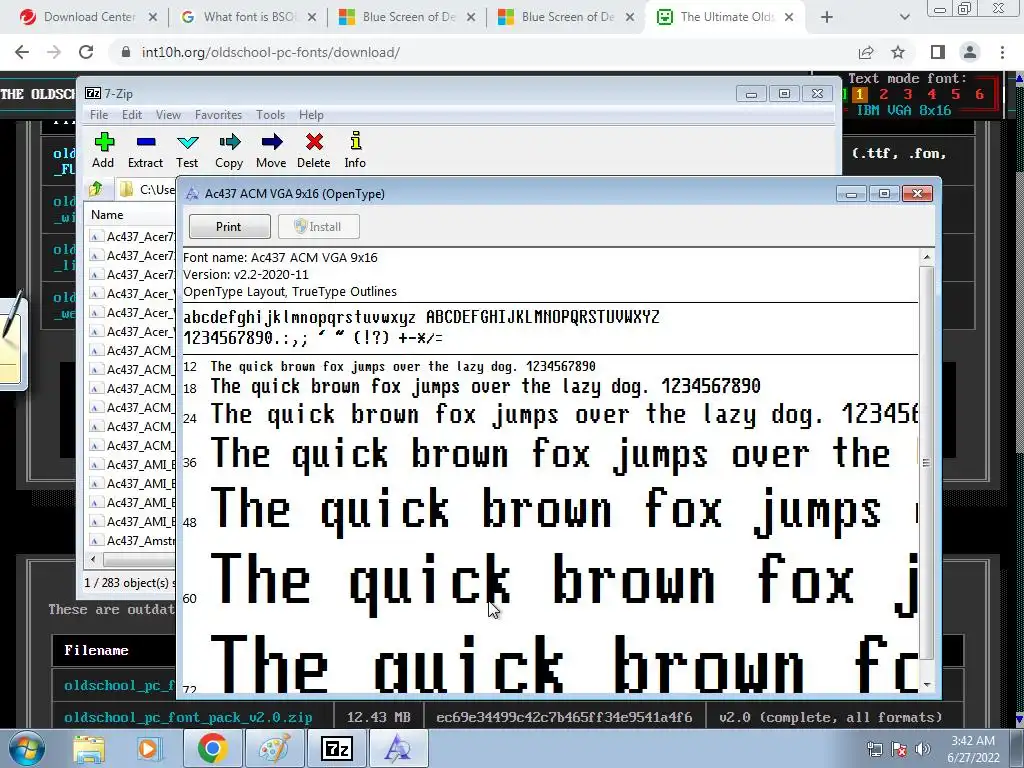The image size is (1024, 768).
Task: Click the font viewer taskbar button
Action: (x=398, y=749)
